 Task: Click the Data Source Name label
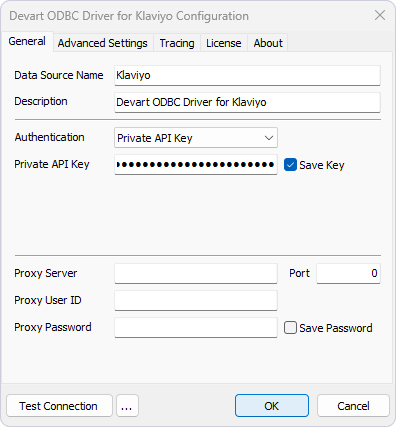[59, 75]
